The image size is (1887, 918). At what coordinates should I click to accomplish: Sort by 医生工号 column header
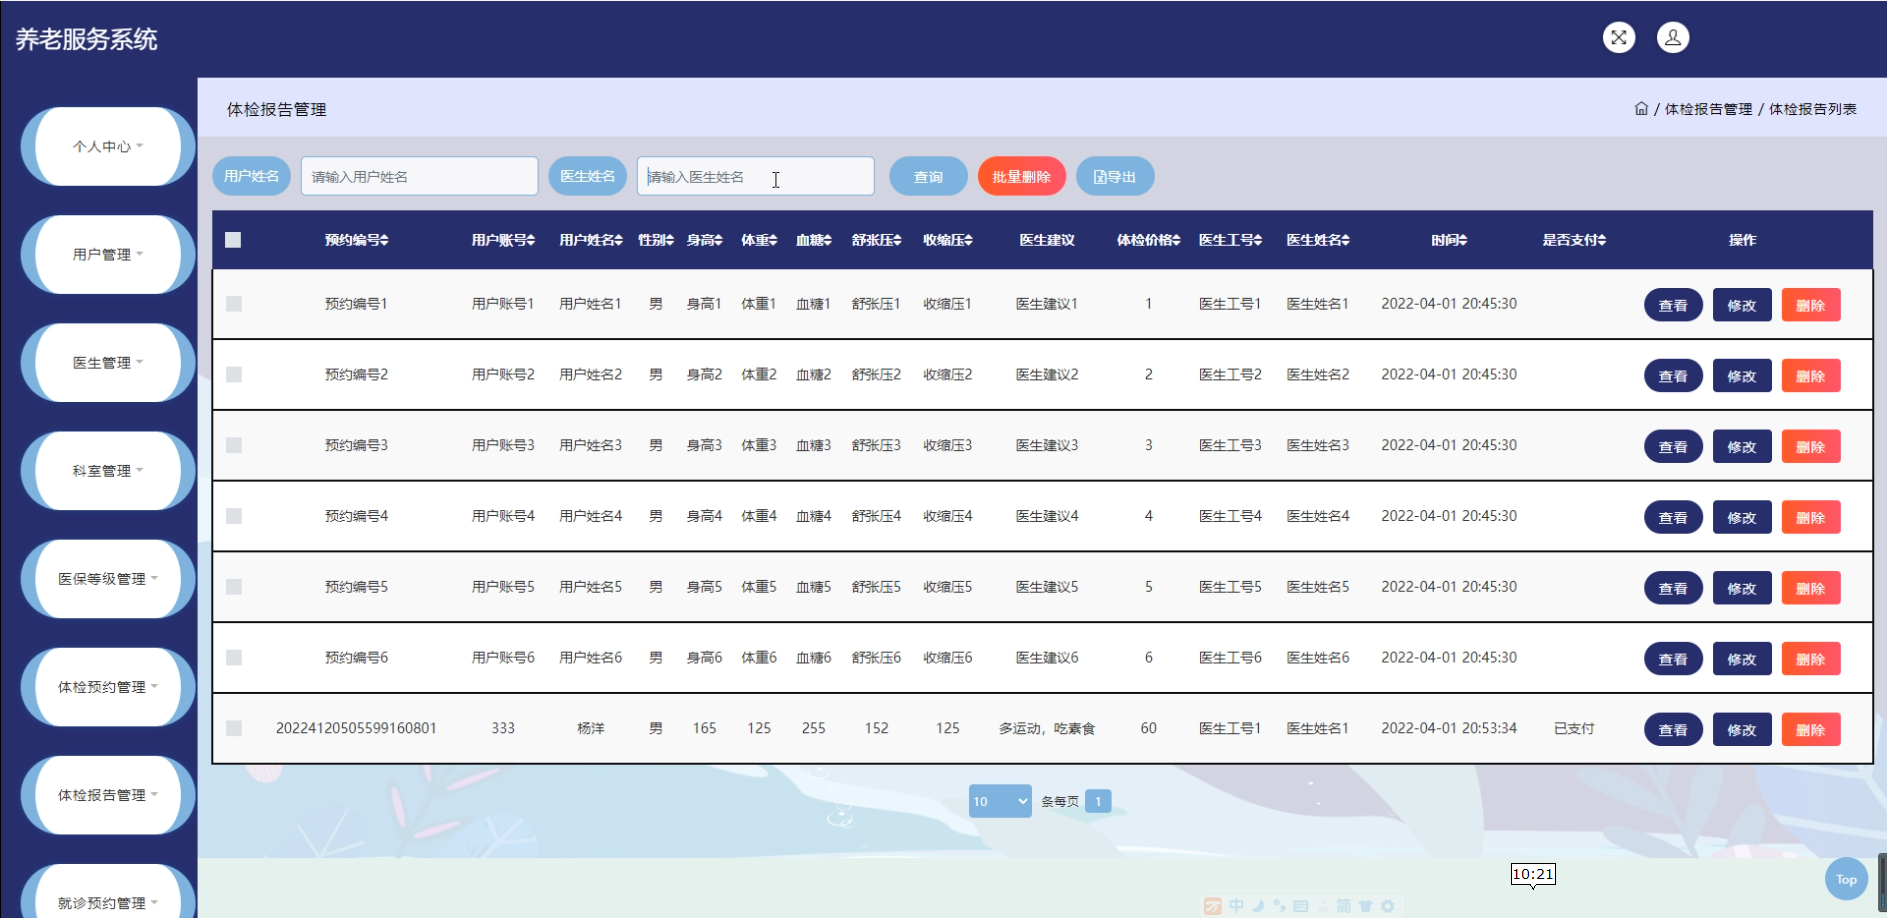tap(1230, 240)
